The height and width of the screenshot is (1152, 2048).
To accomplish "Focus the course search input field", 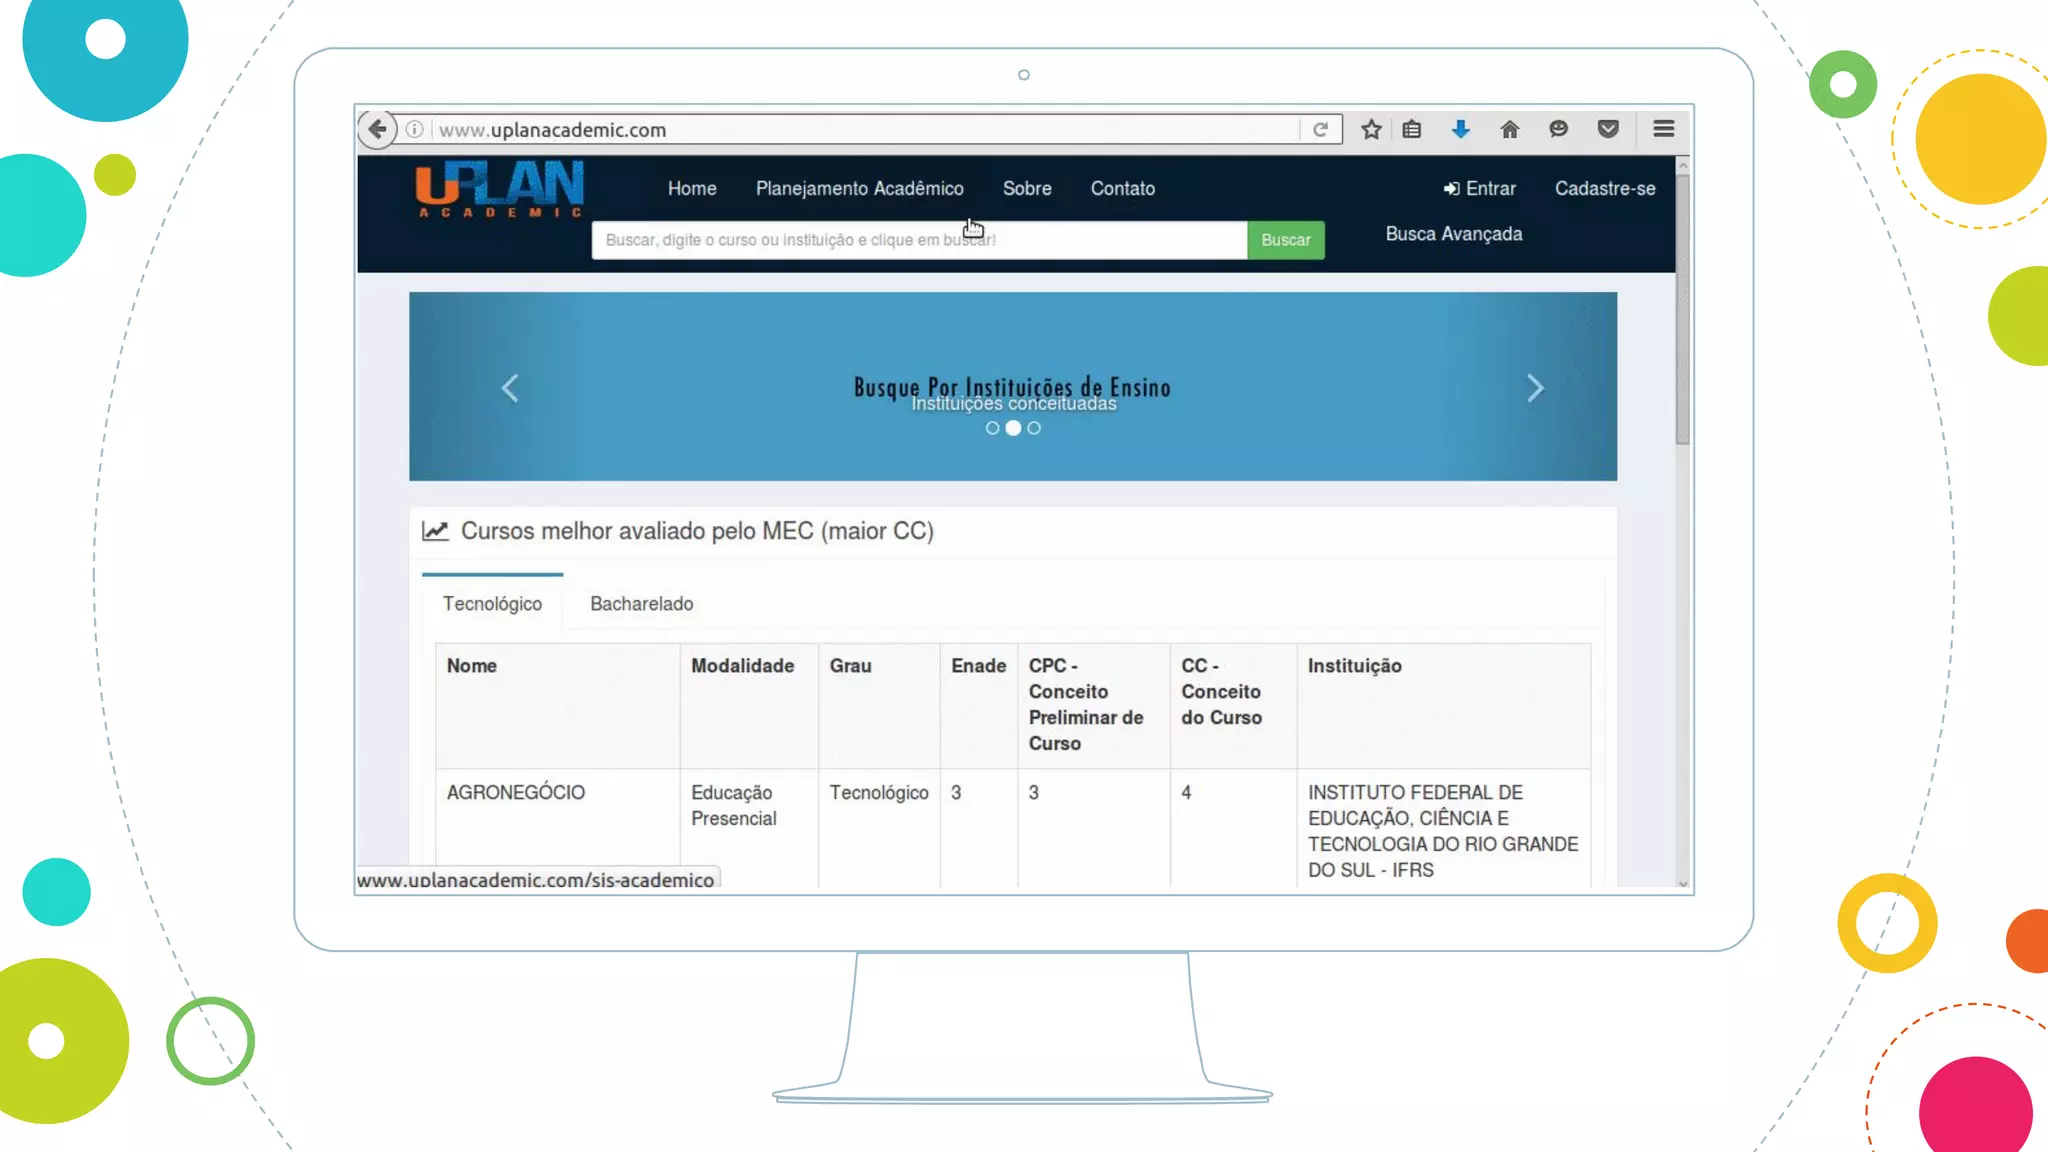I will (918, 240).
